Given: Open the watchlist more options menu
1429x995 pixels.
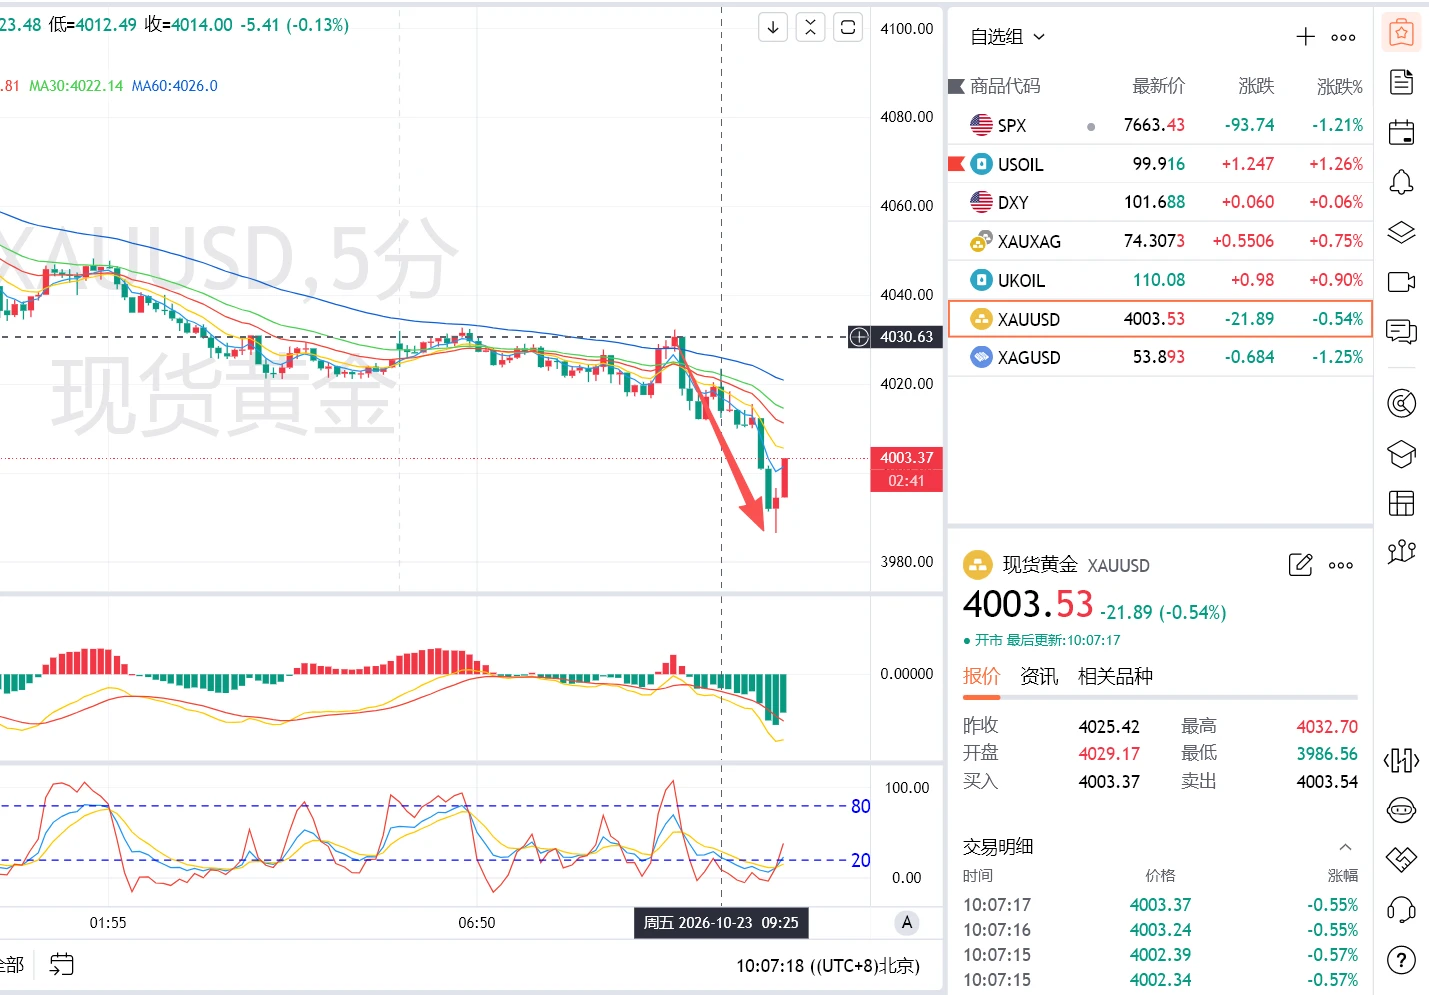Looking at the screenshot, I should click(1343, 38).
